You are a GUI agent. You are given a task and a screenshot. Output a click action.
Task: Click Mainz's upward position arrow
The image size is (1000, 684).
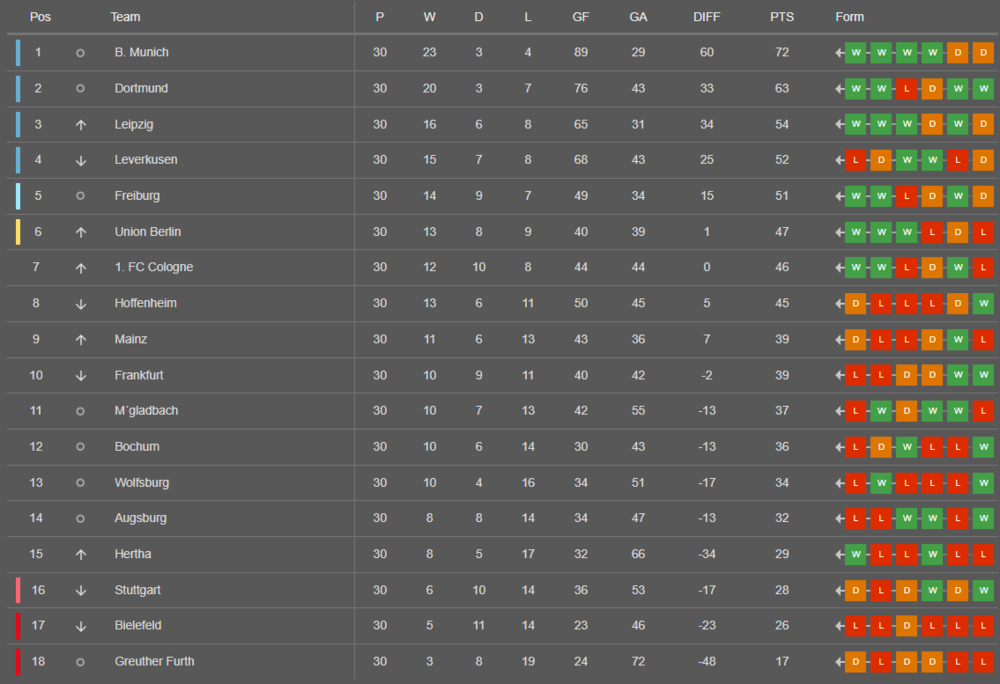tap(80, 340)
